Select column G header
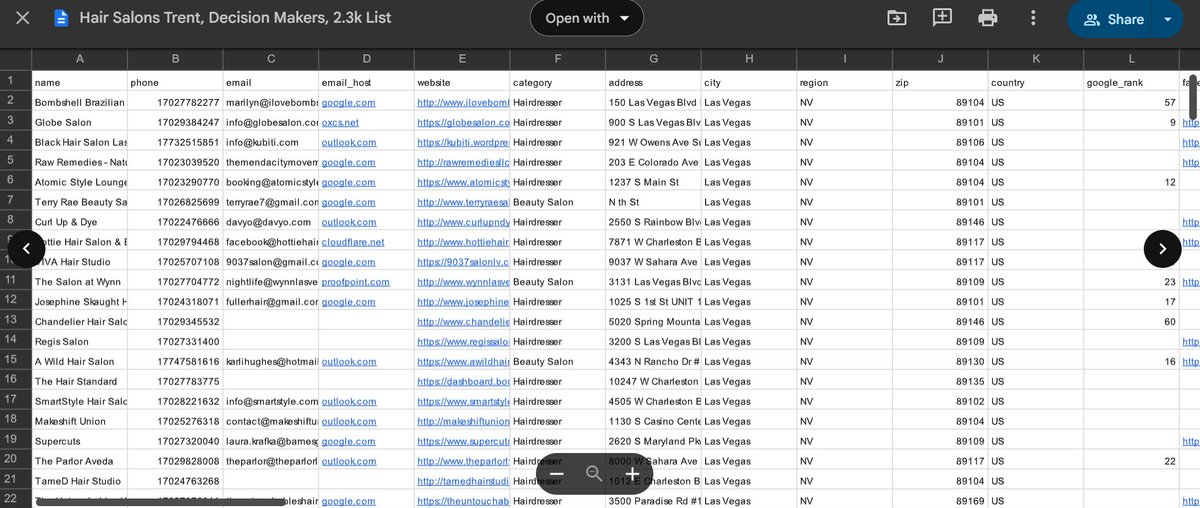The height and width of the screenshot is (508, 1200). [x=653, y=60]
